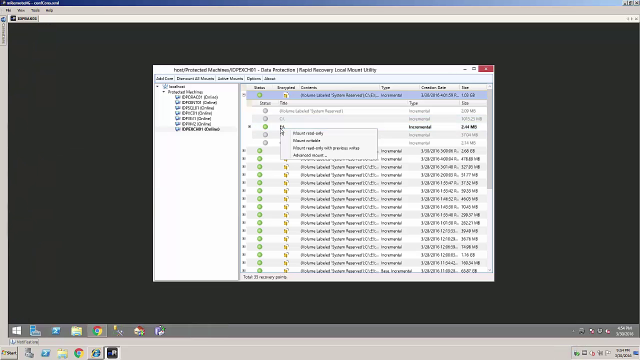
Task: Expand the 160.54 MB recovery point row
Action: click(244, 263)
